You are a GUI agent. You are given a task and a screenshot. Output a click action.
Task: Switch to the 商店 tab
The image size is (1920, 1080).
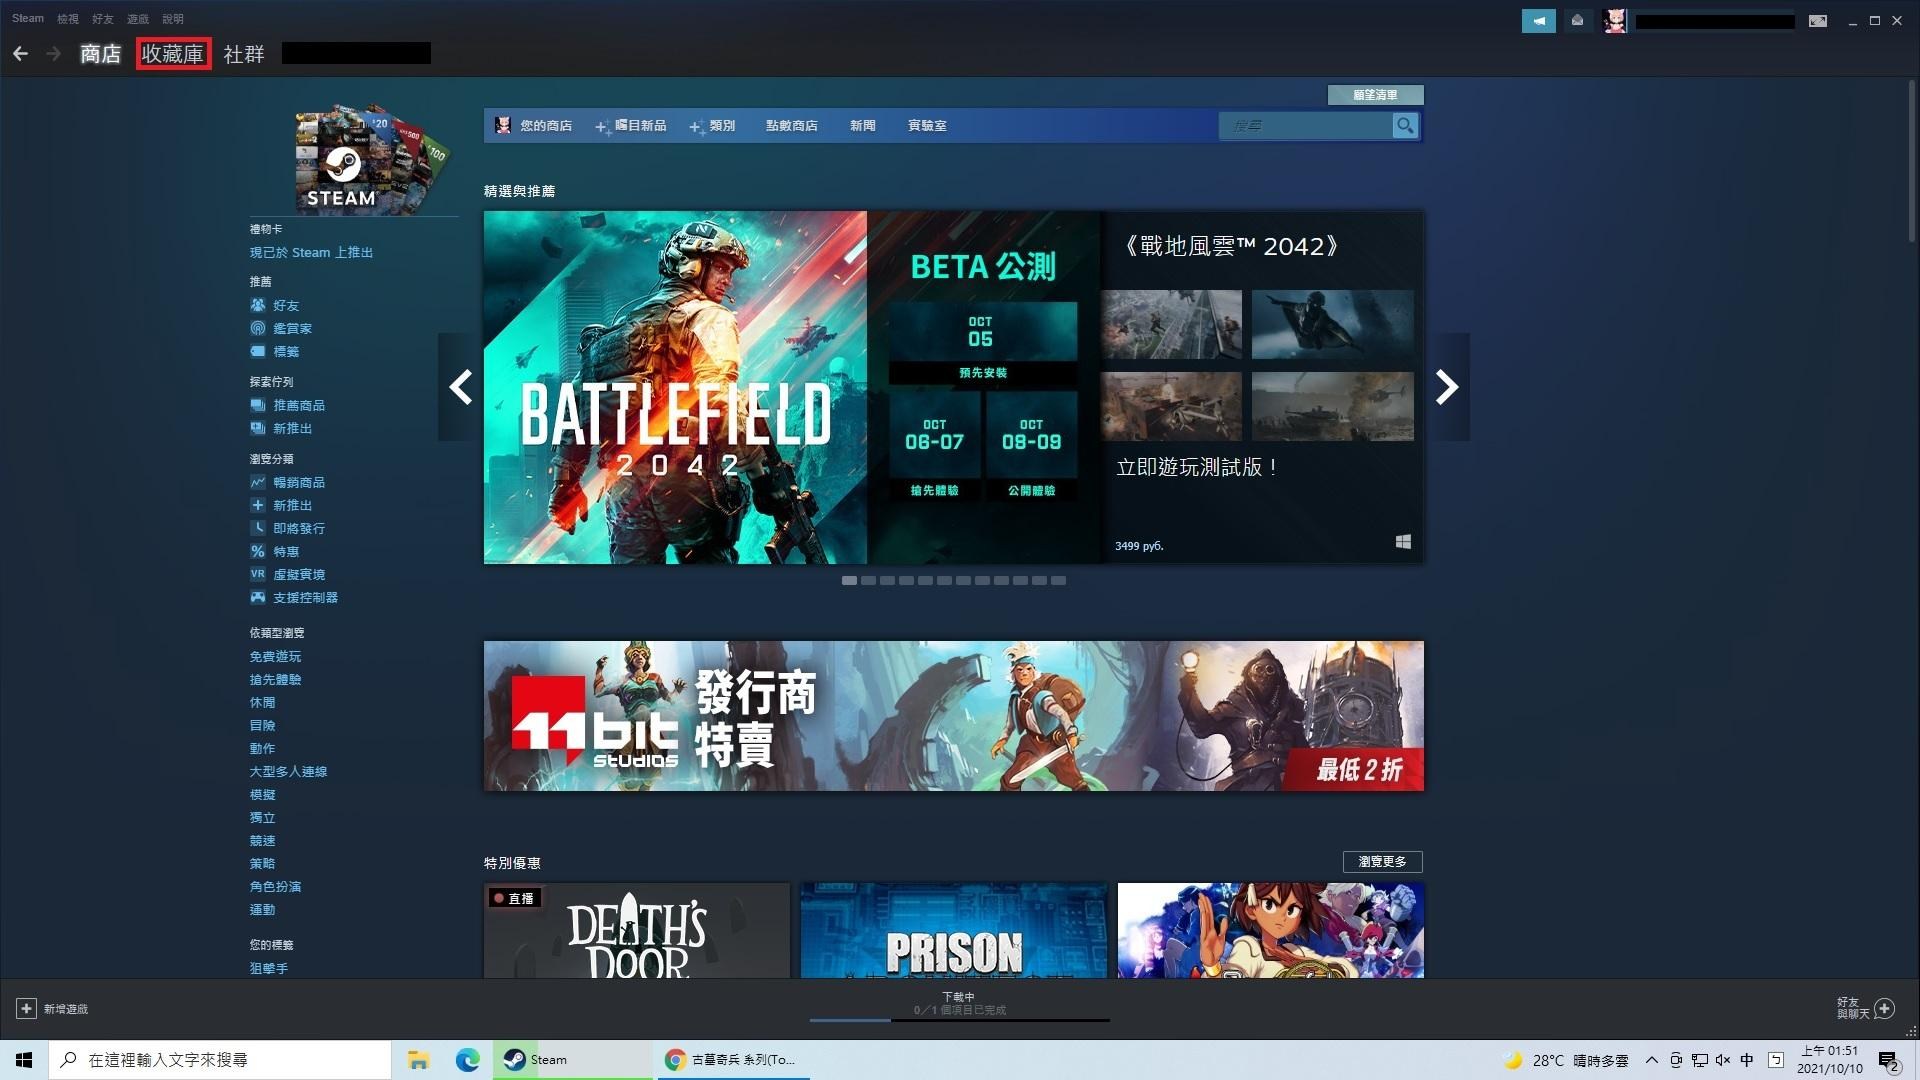click(x=100, y=54)
